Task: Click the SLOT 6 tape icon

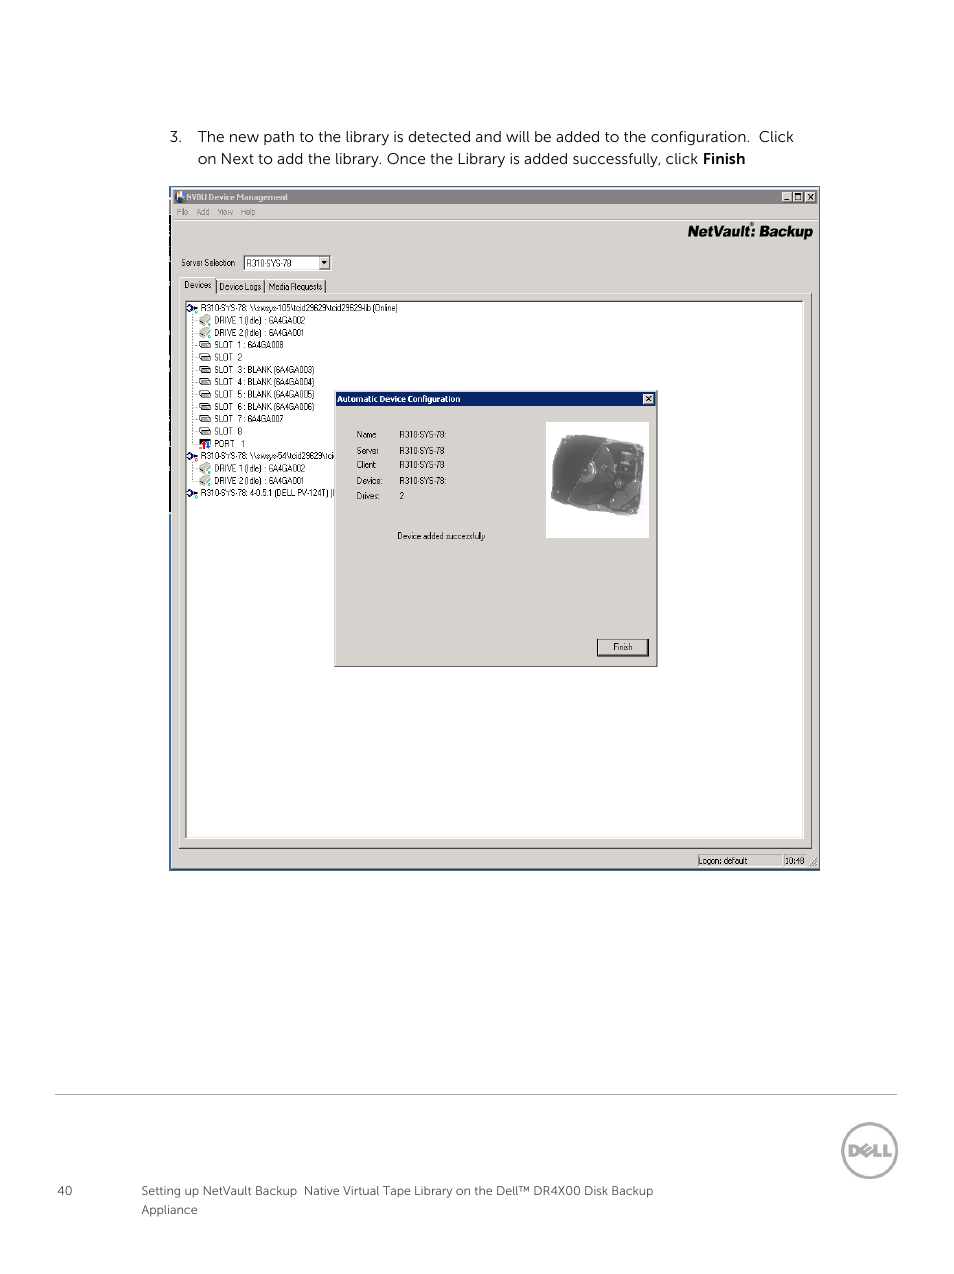Action: point(205,407)
